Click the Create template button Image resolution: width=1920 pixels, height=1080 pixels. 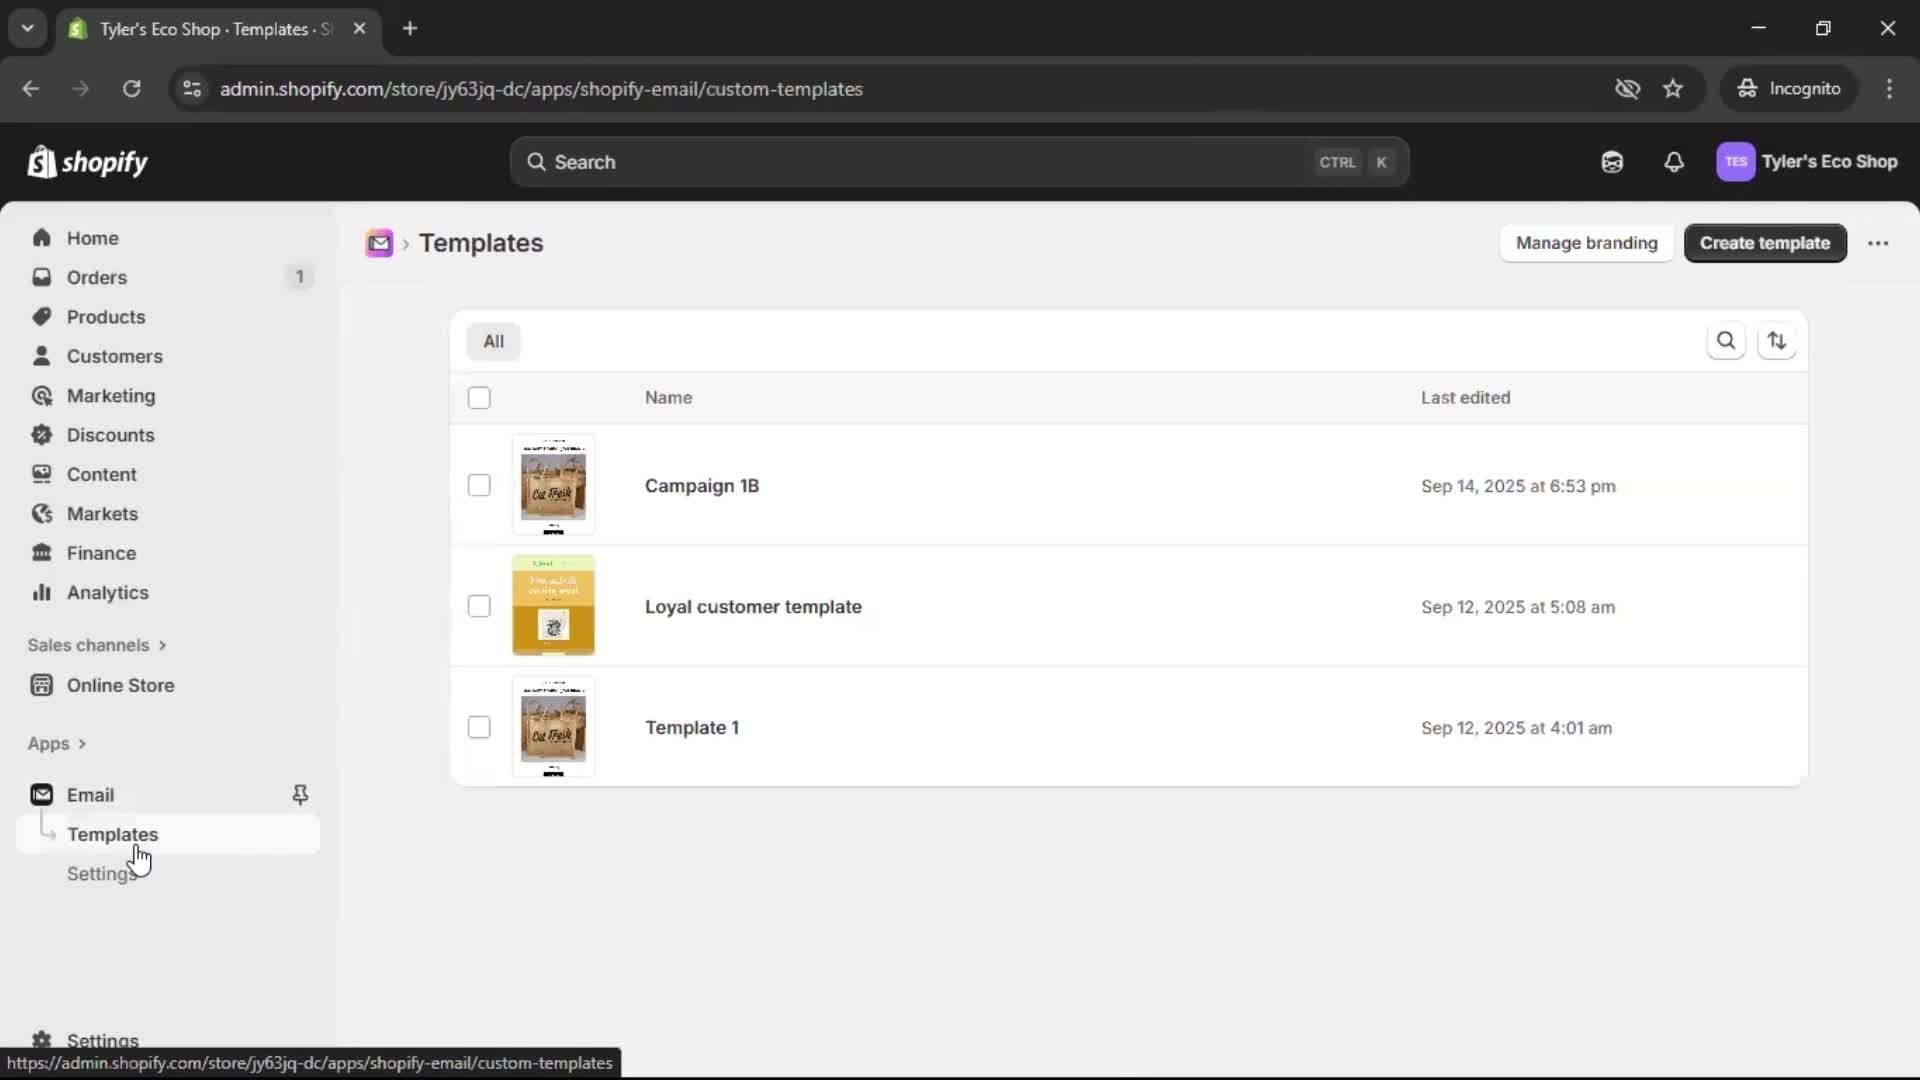click(x=1765, y=243)
